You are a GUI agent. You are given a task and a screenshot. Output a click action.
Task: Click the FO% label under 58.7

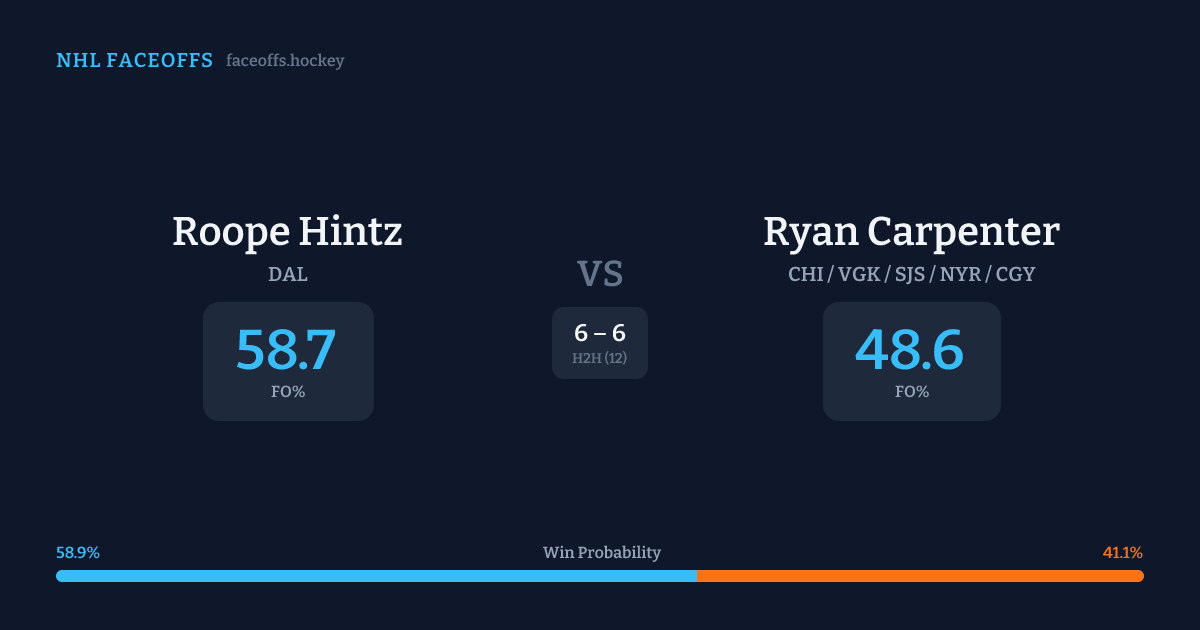288,392
